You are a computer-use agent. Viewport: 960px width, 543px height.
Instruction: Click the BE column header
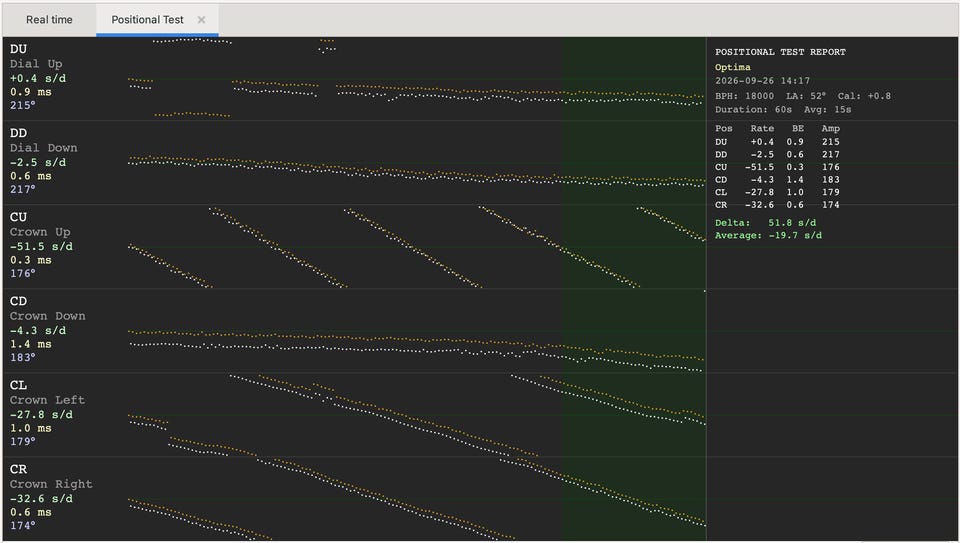(798, 129)
